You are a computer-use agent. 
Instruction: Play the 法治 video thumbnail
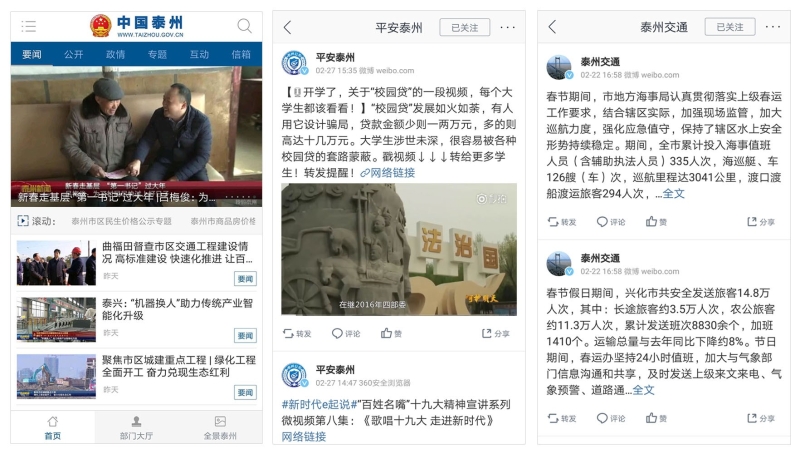click(399, 249)
